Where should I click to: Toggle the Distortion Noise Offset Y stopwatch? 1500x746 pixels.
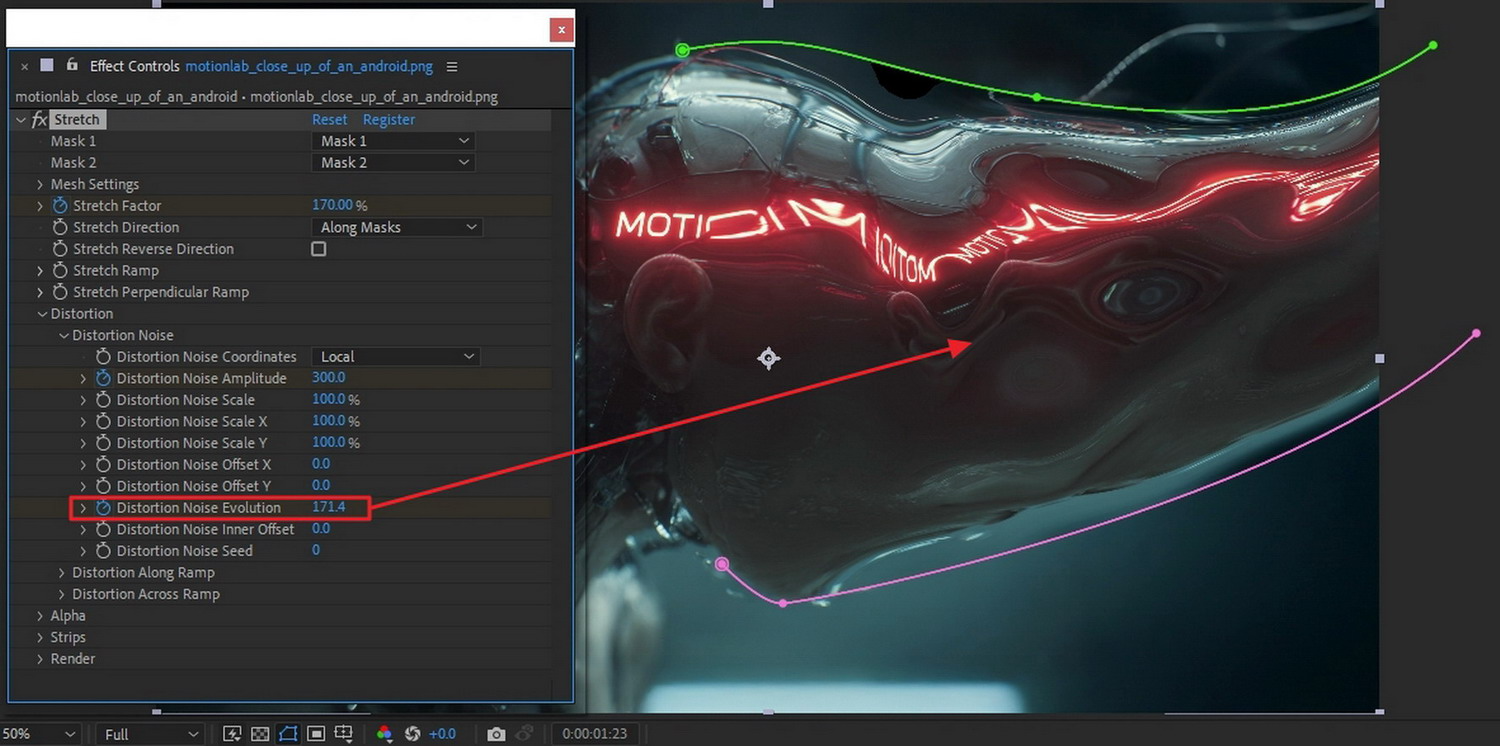pos(103,486)
